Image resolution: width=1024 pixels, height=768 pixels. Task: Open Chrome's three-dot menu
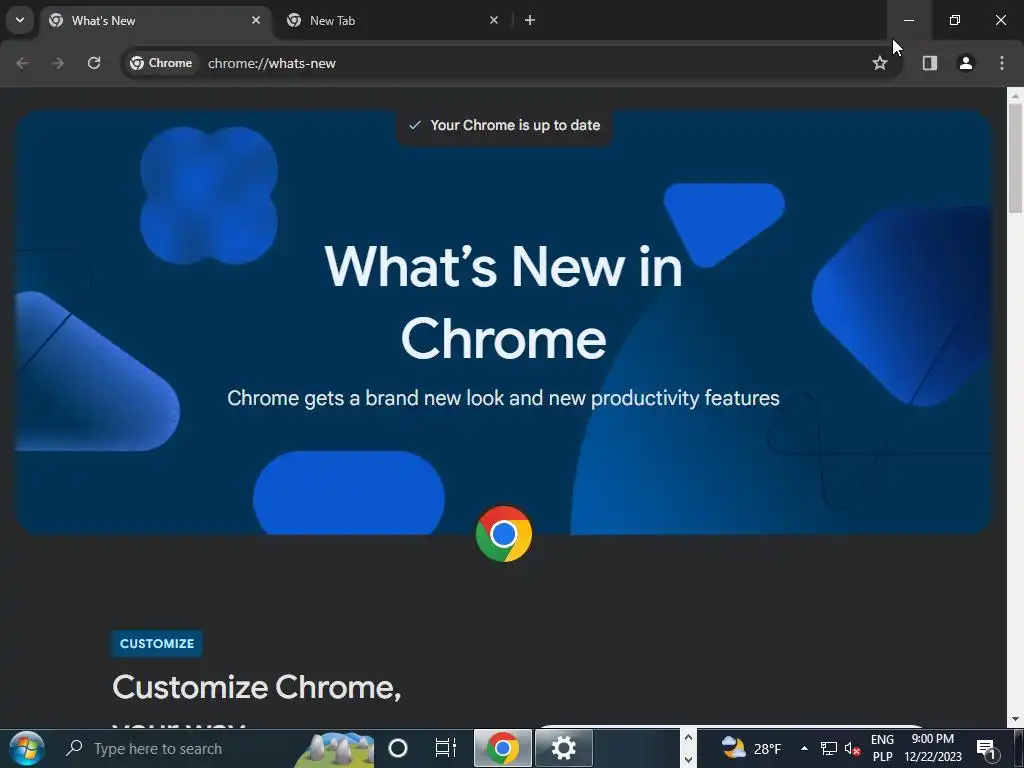[1002, 63]
